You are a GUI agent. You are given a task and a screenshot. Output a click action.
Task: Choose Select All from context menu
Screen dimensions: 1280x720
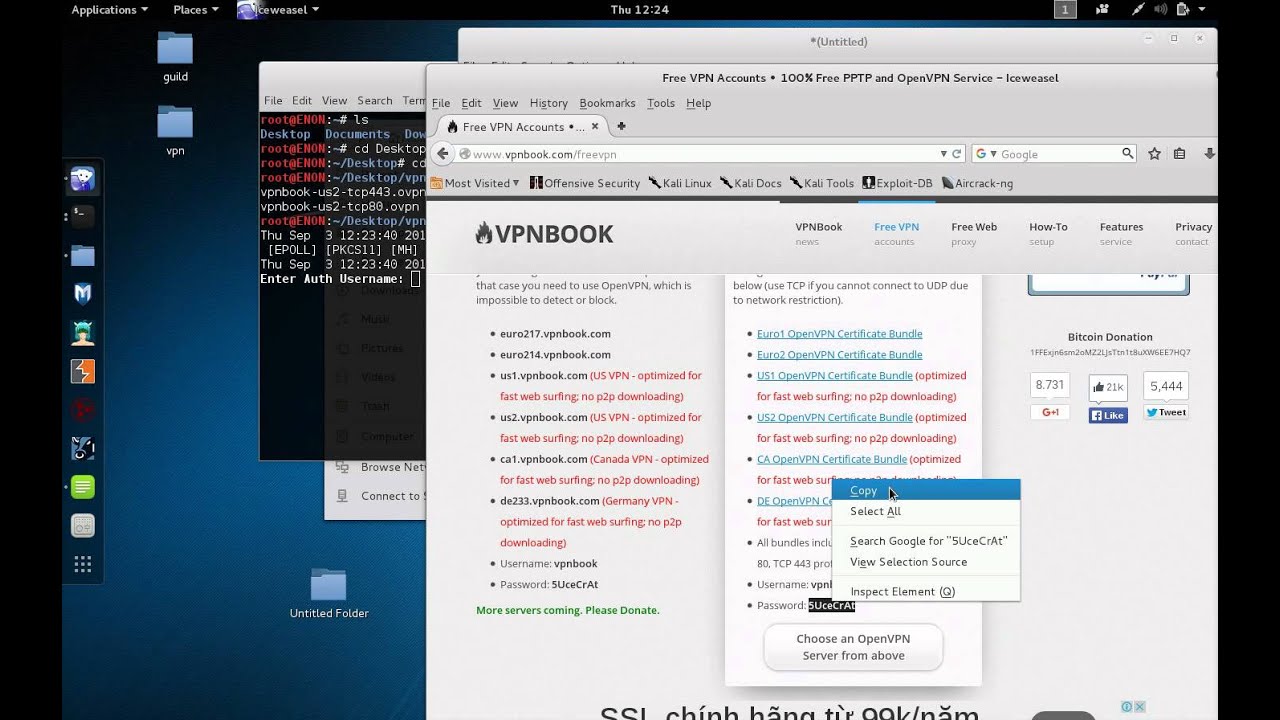926,511
